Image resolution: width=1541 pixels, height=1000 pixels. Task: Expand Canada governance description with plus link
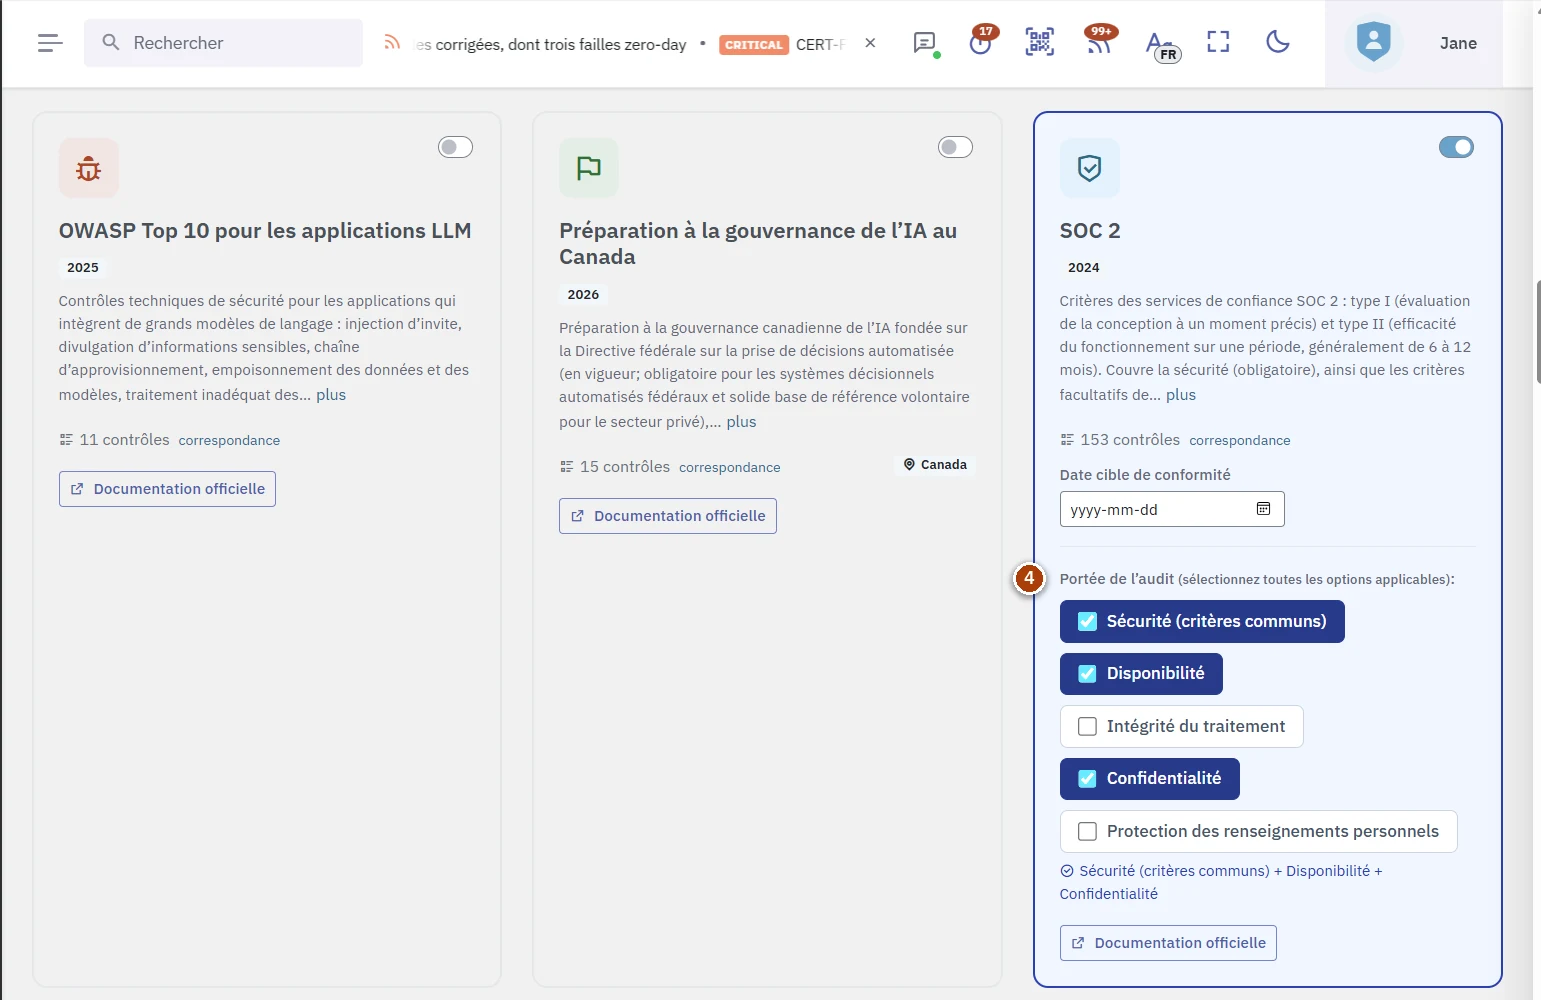click(x=741, y=422)
